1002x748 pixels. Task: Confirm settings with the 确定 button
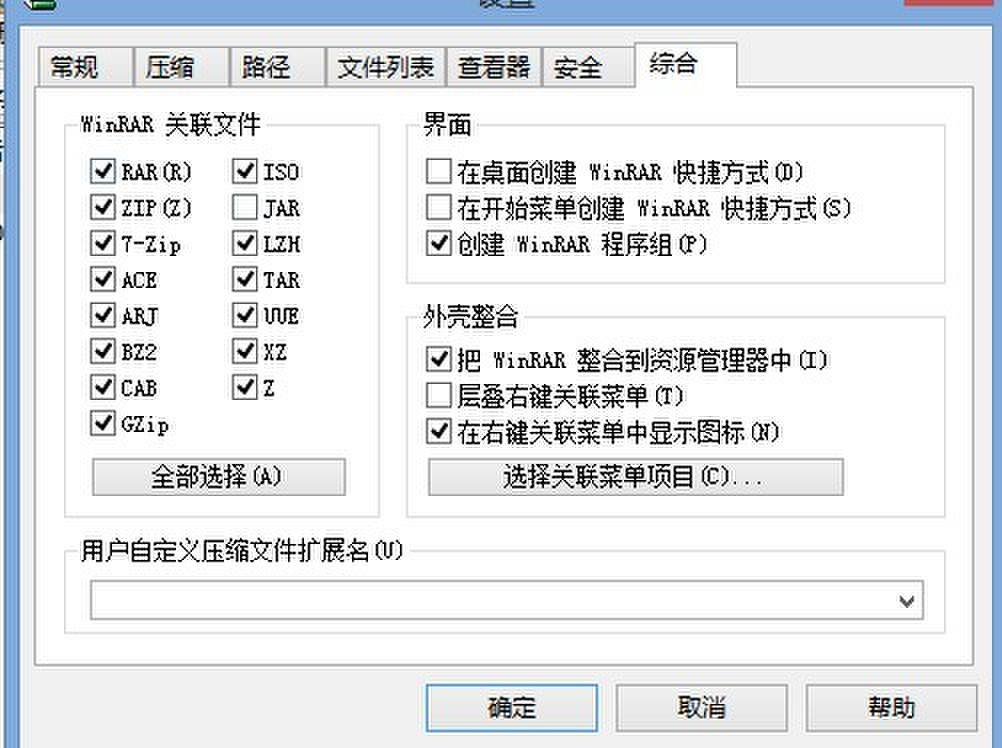[x=510, y=707]
